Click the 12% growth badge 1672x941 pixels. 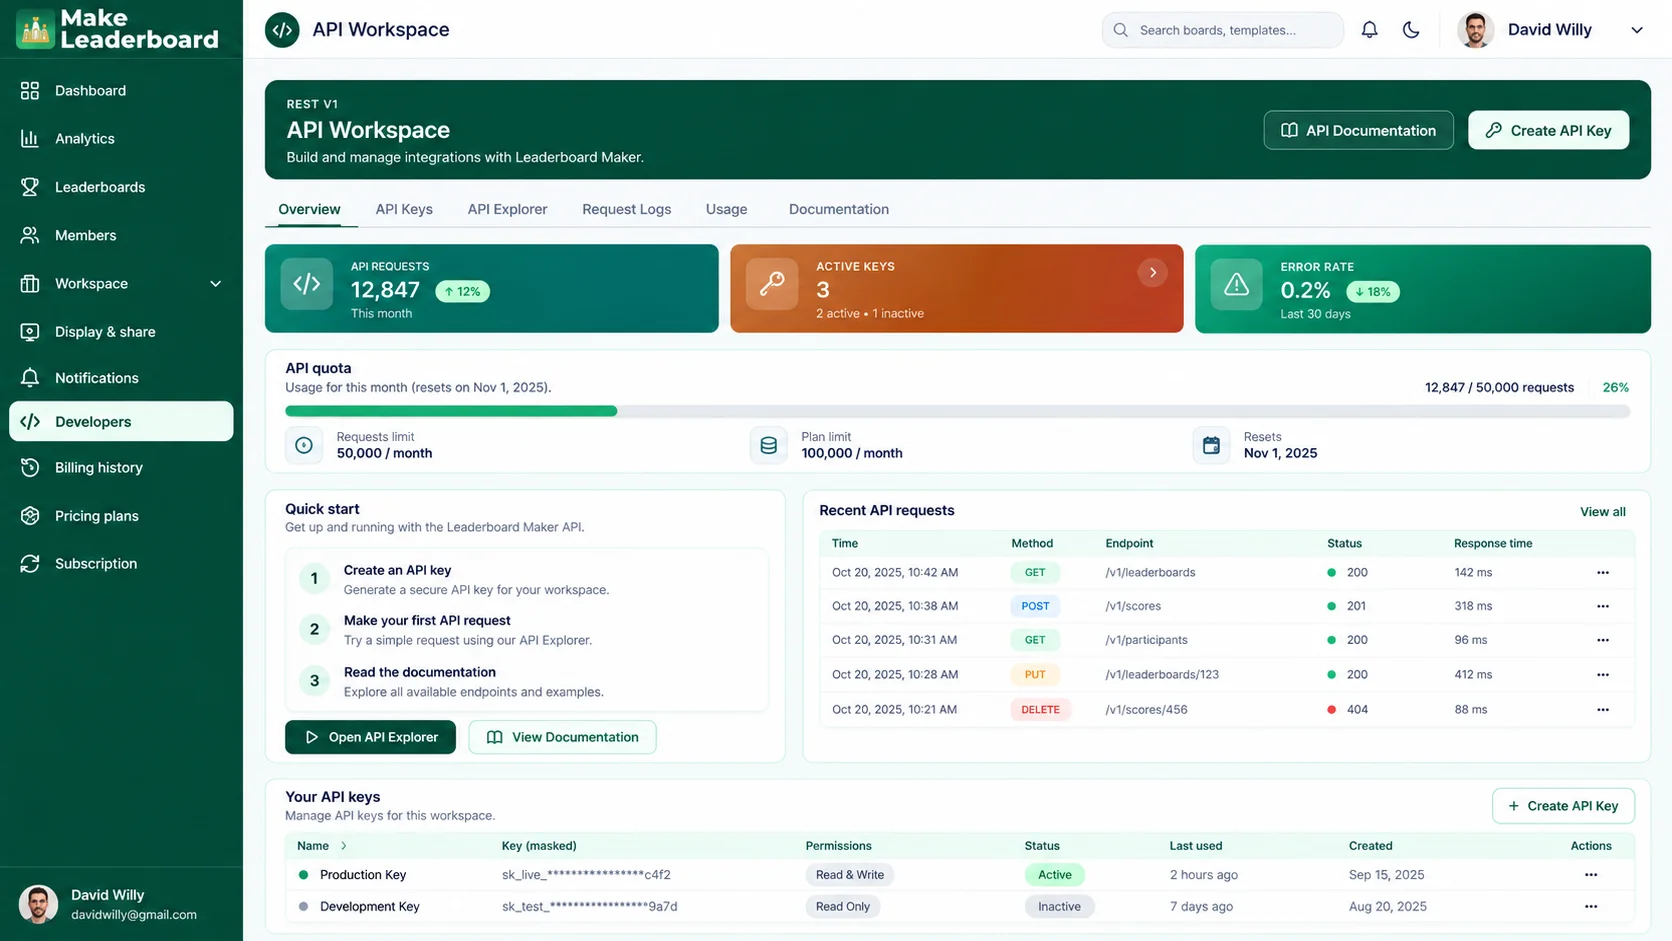point(462,292)
